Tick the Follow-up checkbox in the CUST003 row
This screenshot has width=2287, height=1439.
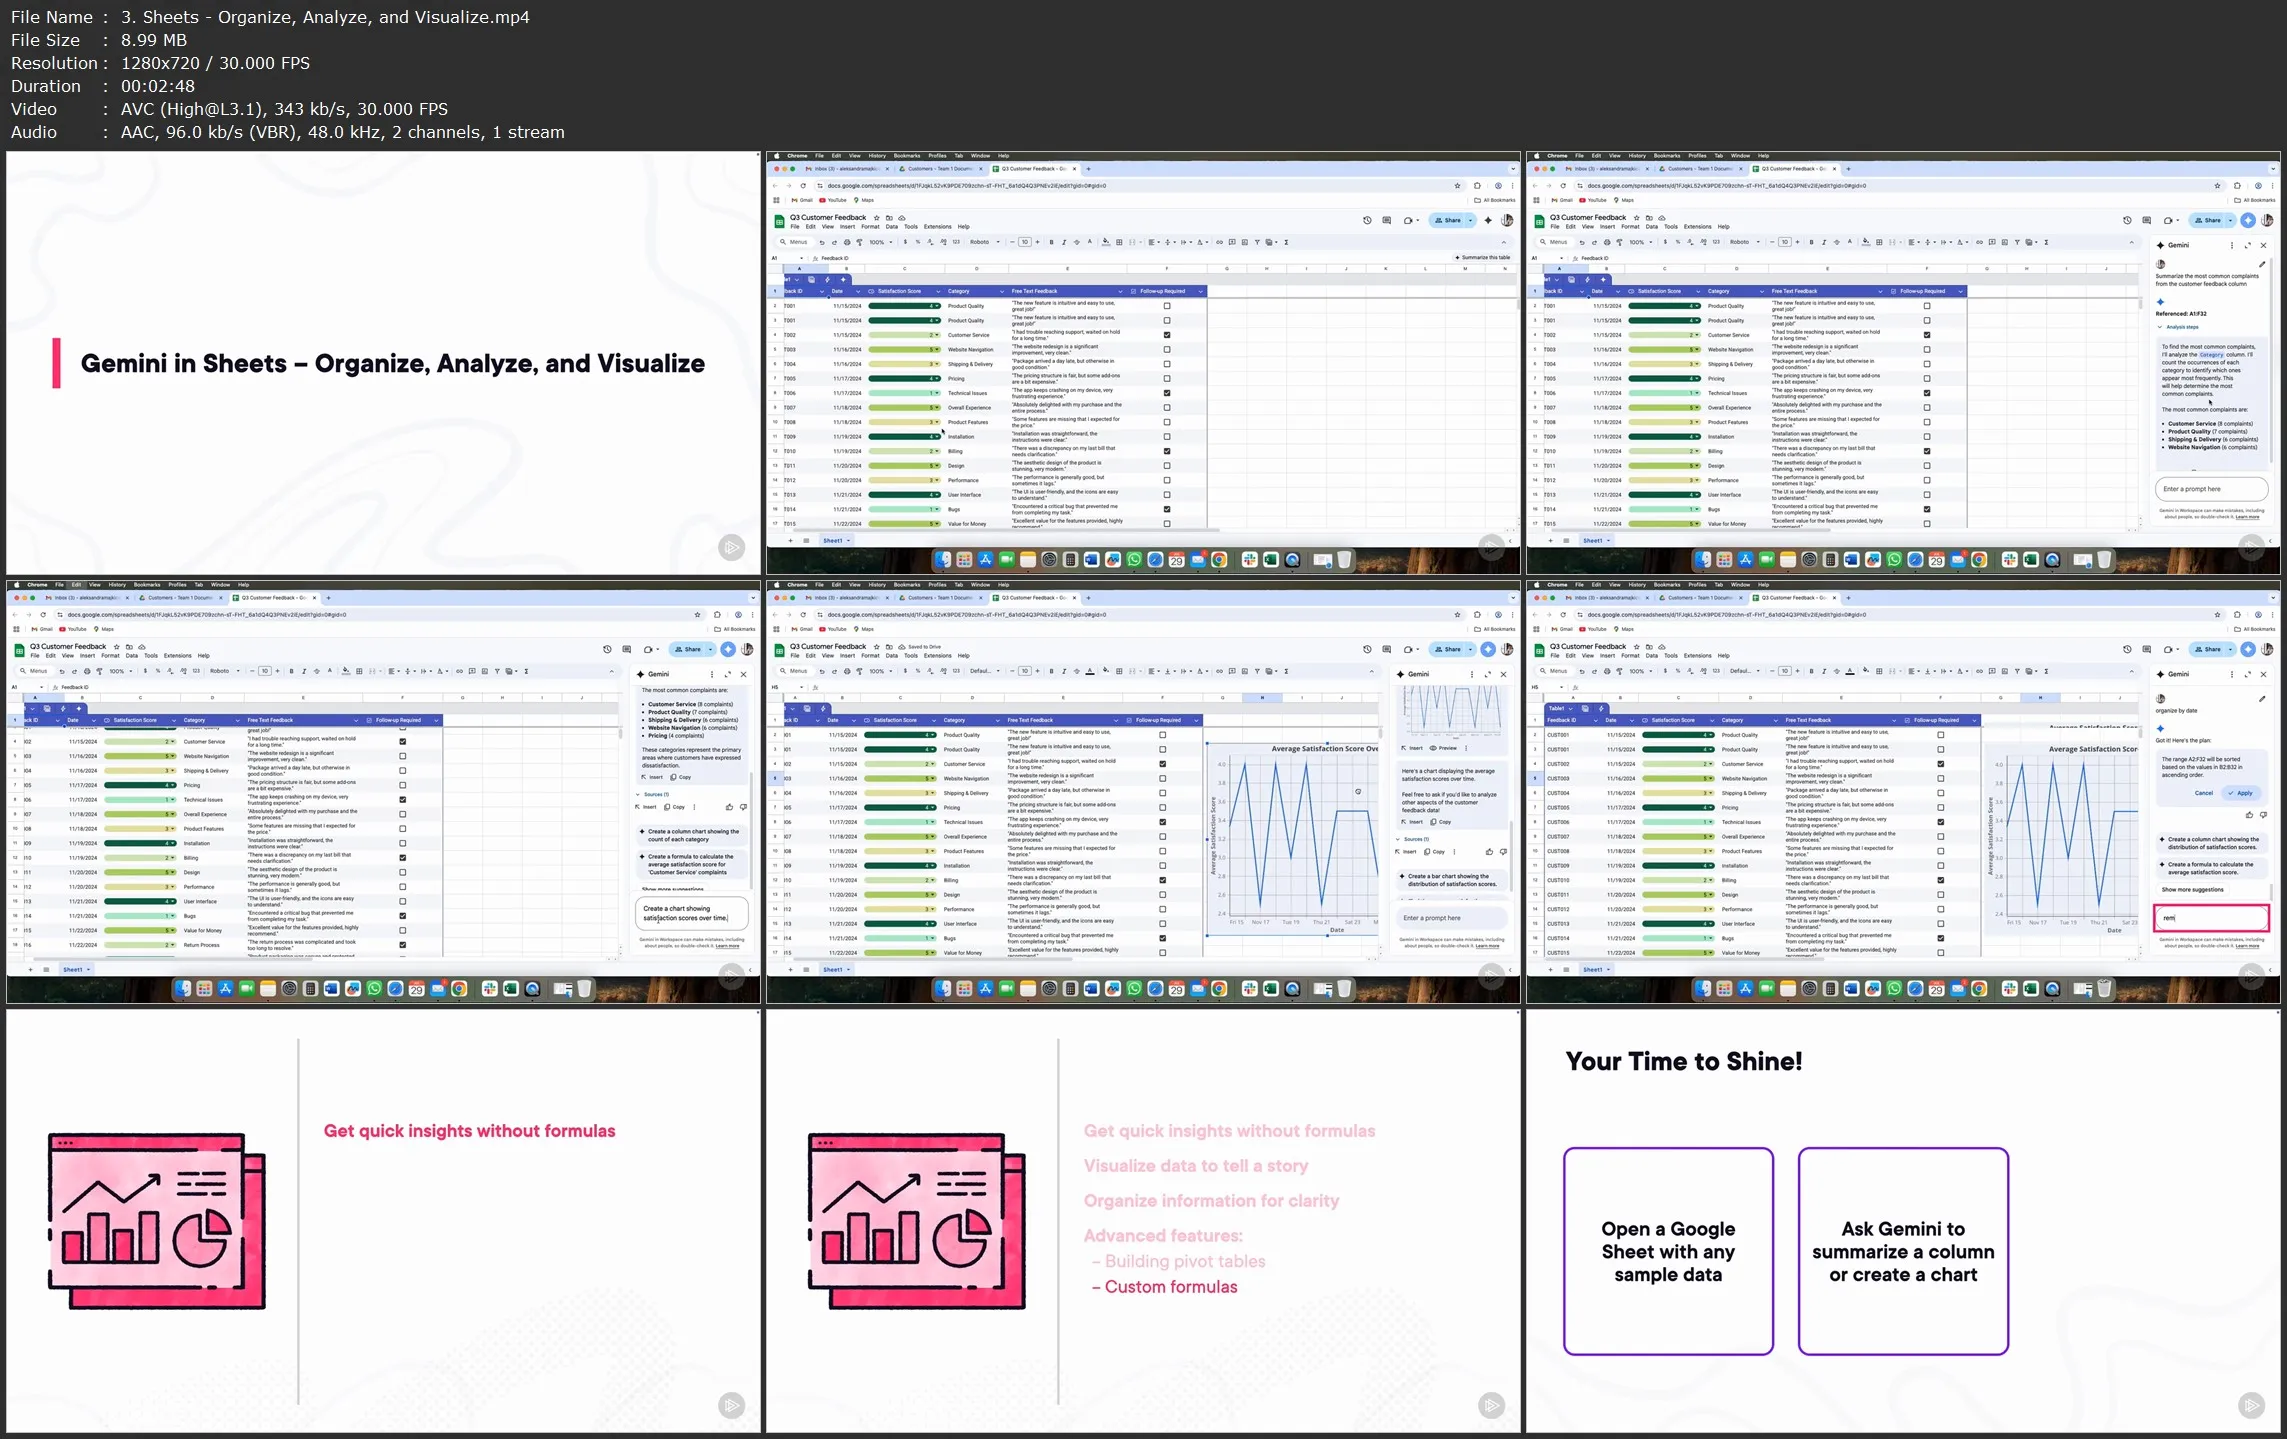pos(1940,778)
